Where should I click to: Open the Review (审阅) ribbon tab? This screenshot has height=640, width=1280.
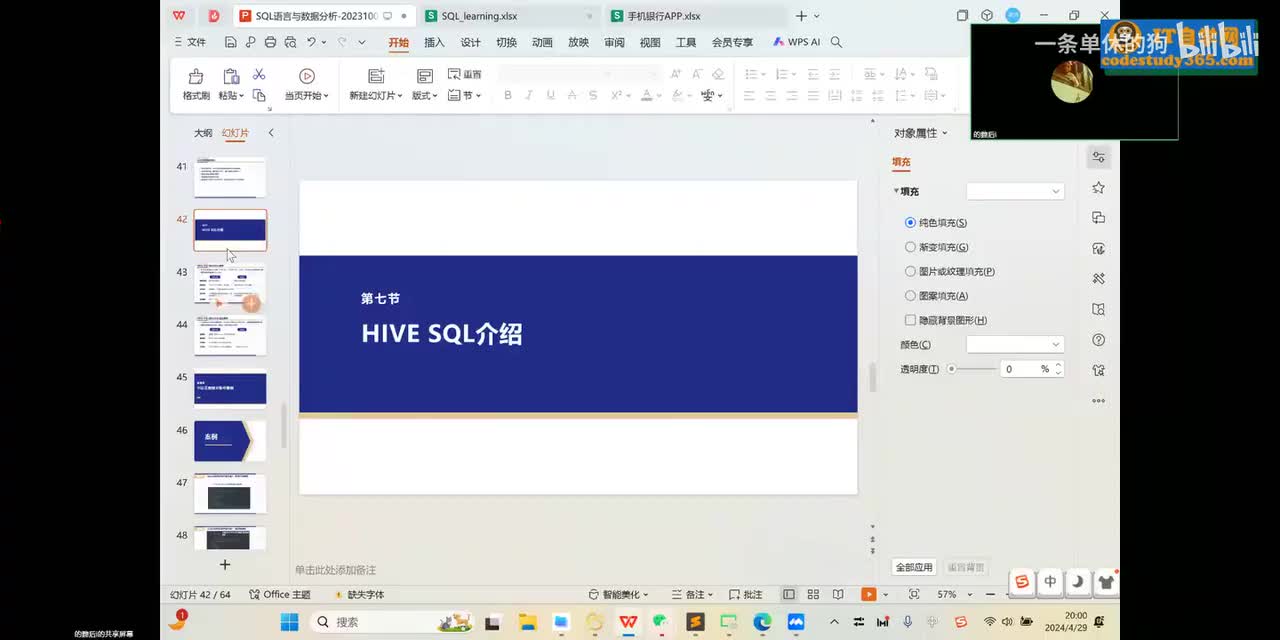tap(614, 42)
